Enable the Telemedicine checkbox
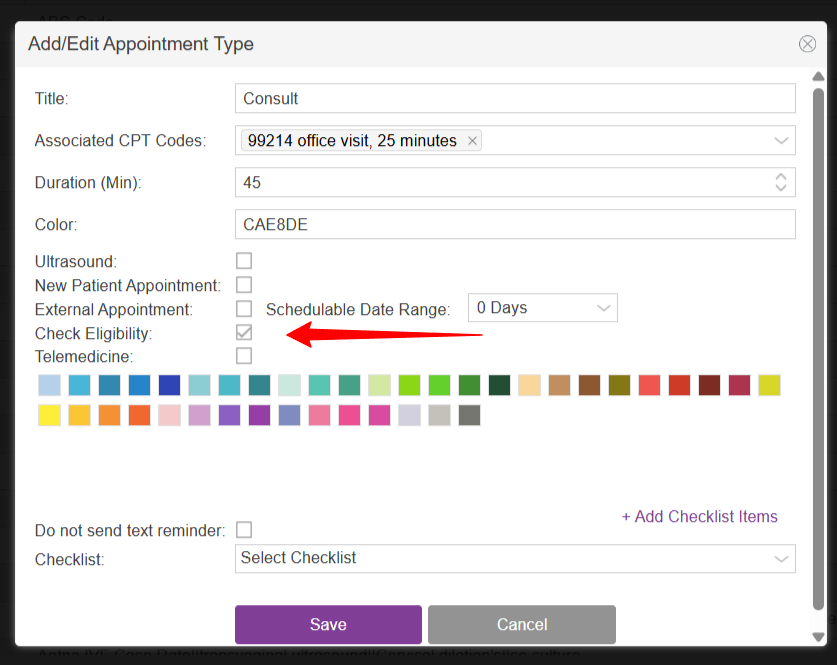This screenshot has width=837, height=665. tap(244, 356)
